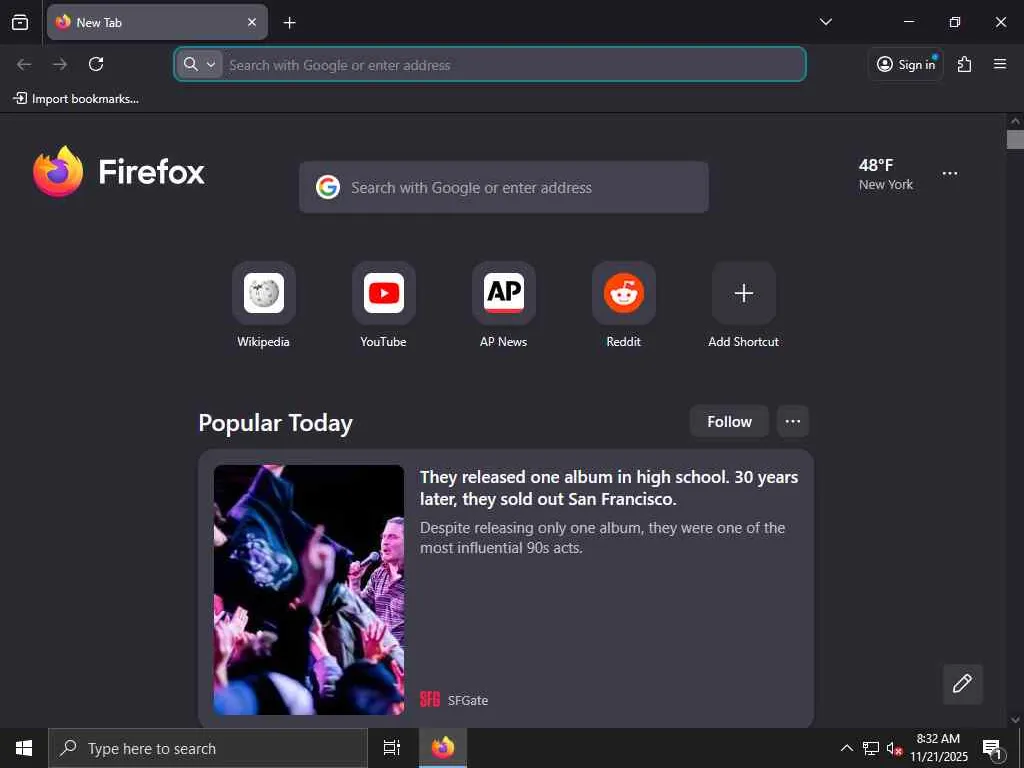Open the muted volume tray icon
The height and width of the screenshot is (768, 1024).
click(x=893, y=748)
